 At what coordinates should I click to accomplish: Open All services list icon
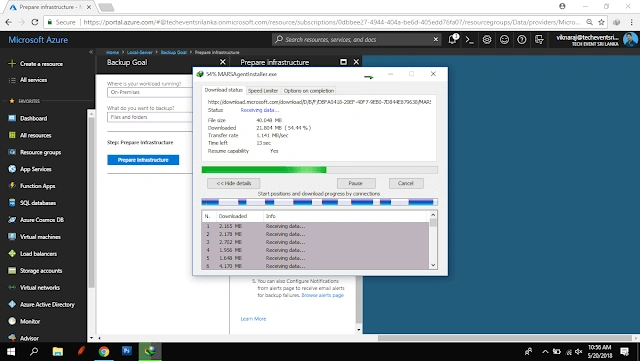[12, 80]
